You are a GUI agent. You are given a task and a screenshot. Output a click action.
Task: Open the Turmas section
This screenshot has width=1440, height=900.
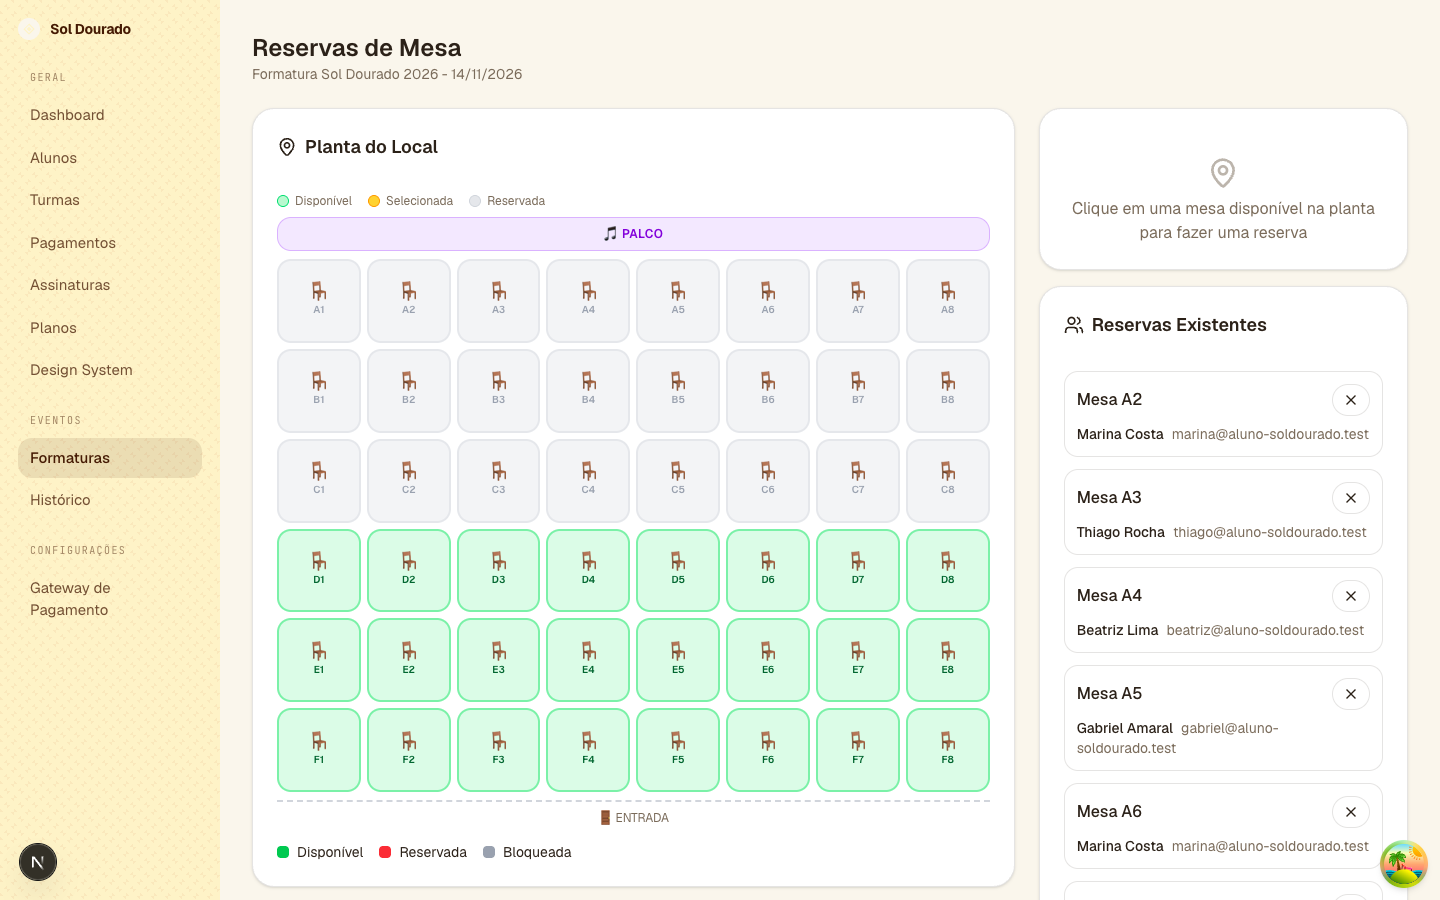(x=110, y=200)
